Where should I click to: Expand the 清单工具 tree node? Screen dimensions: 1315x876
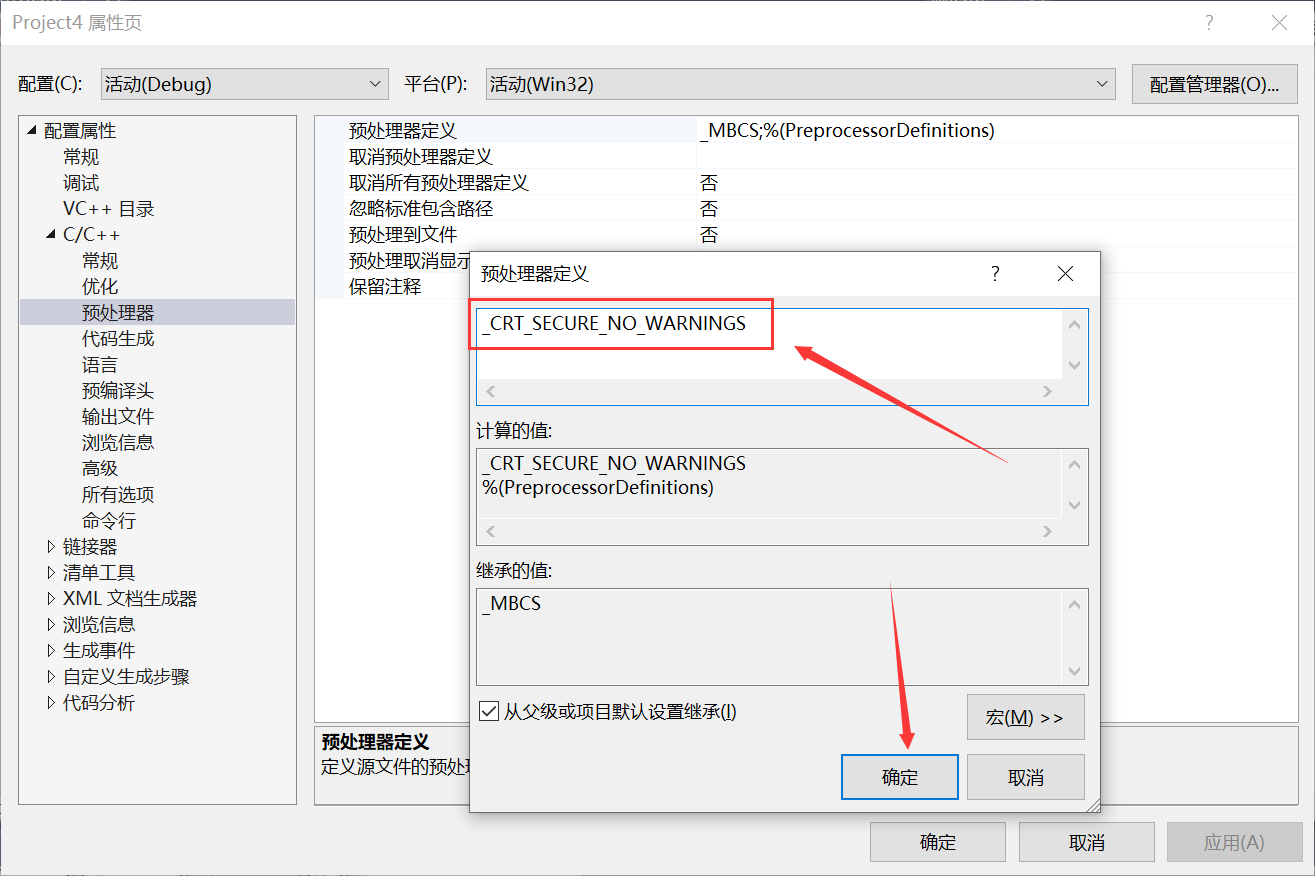click(52, 572)
